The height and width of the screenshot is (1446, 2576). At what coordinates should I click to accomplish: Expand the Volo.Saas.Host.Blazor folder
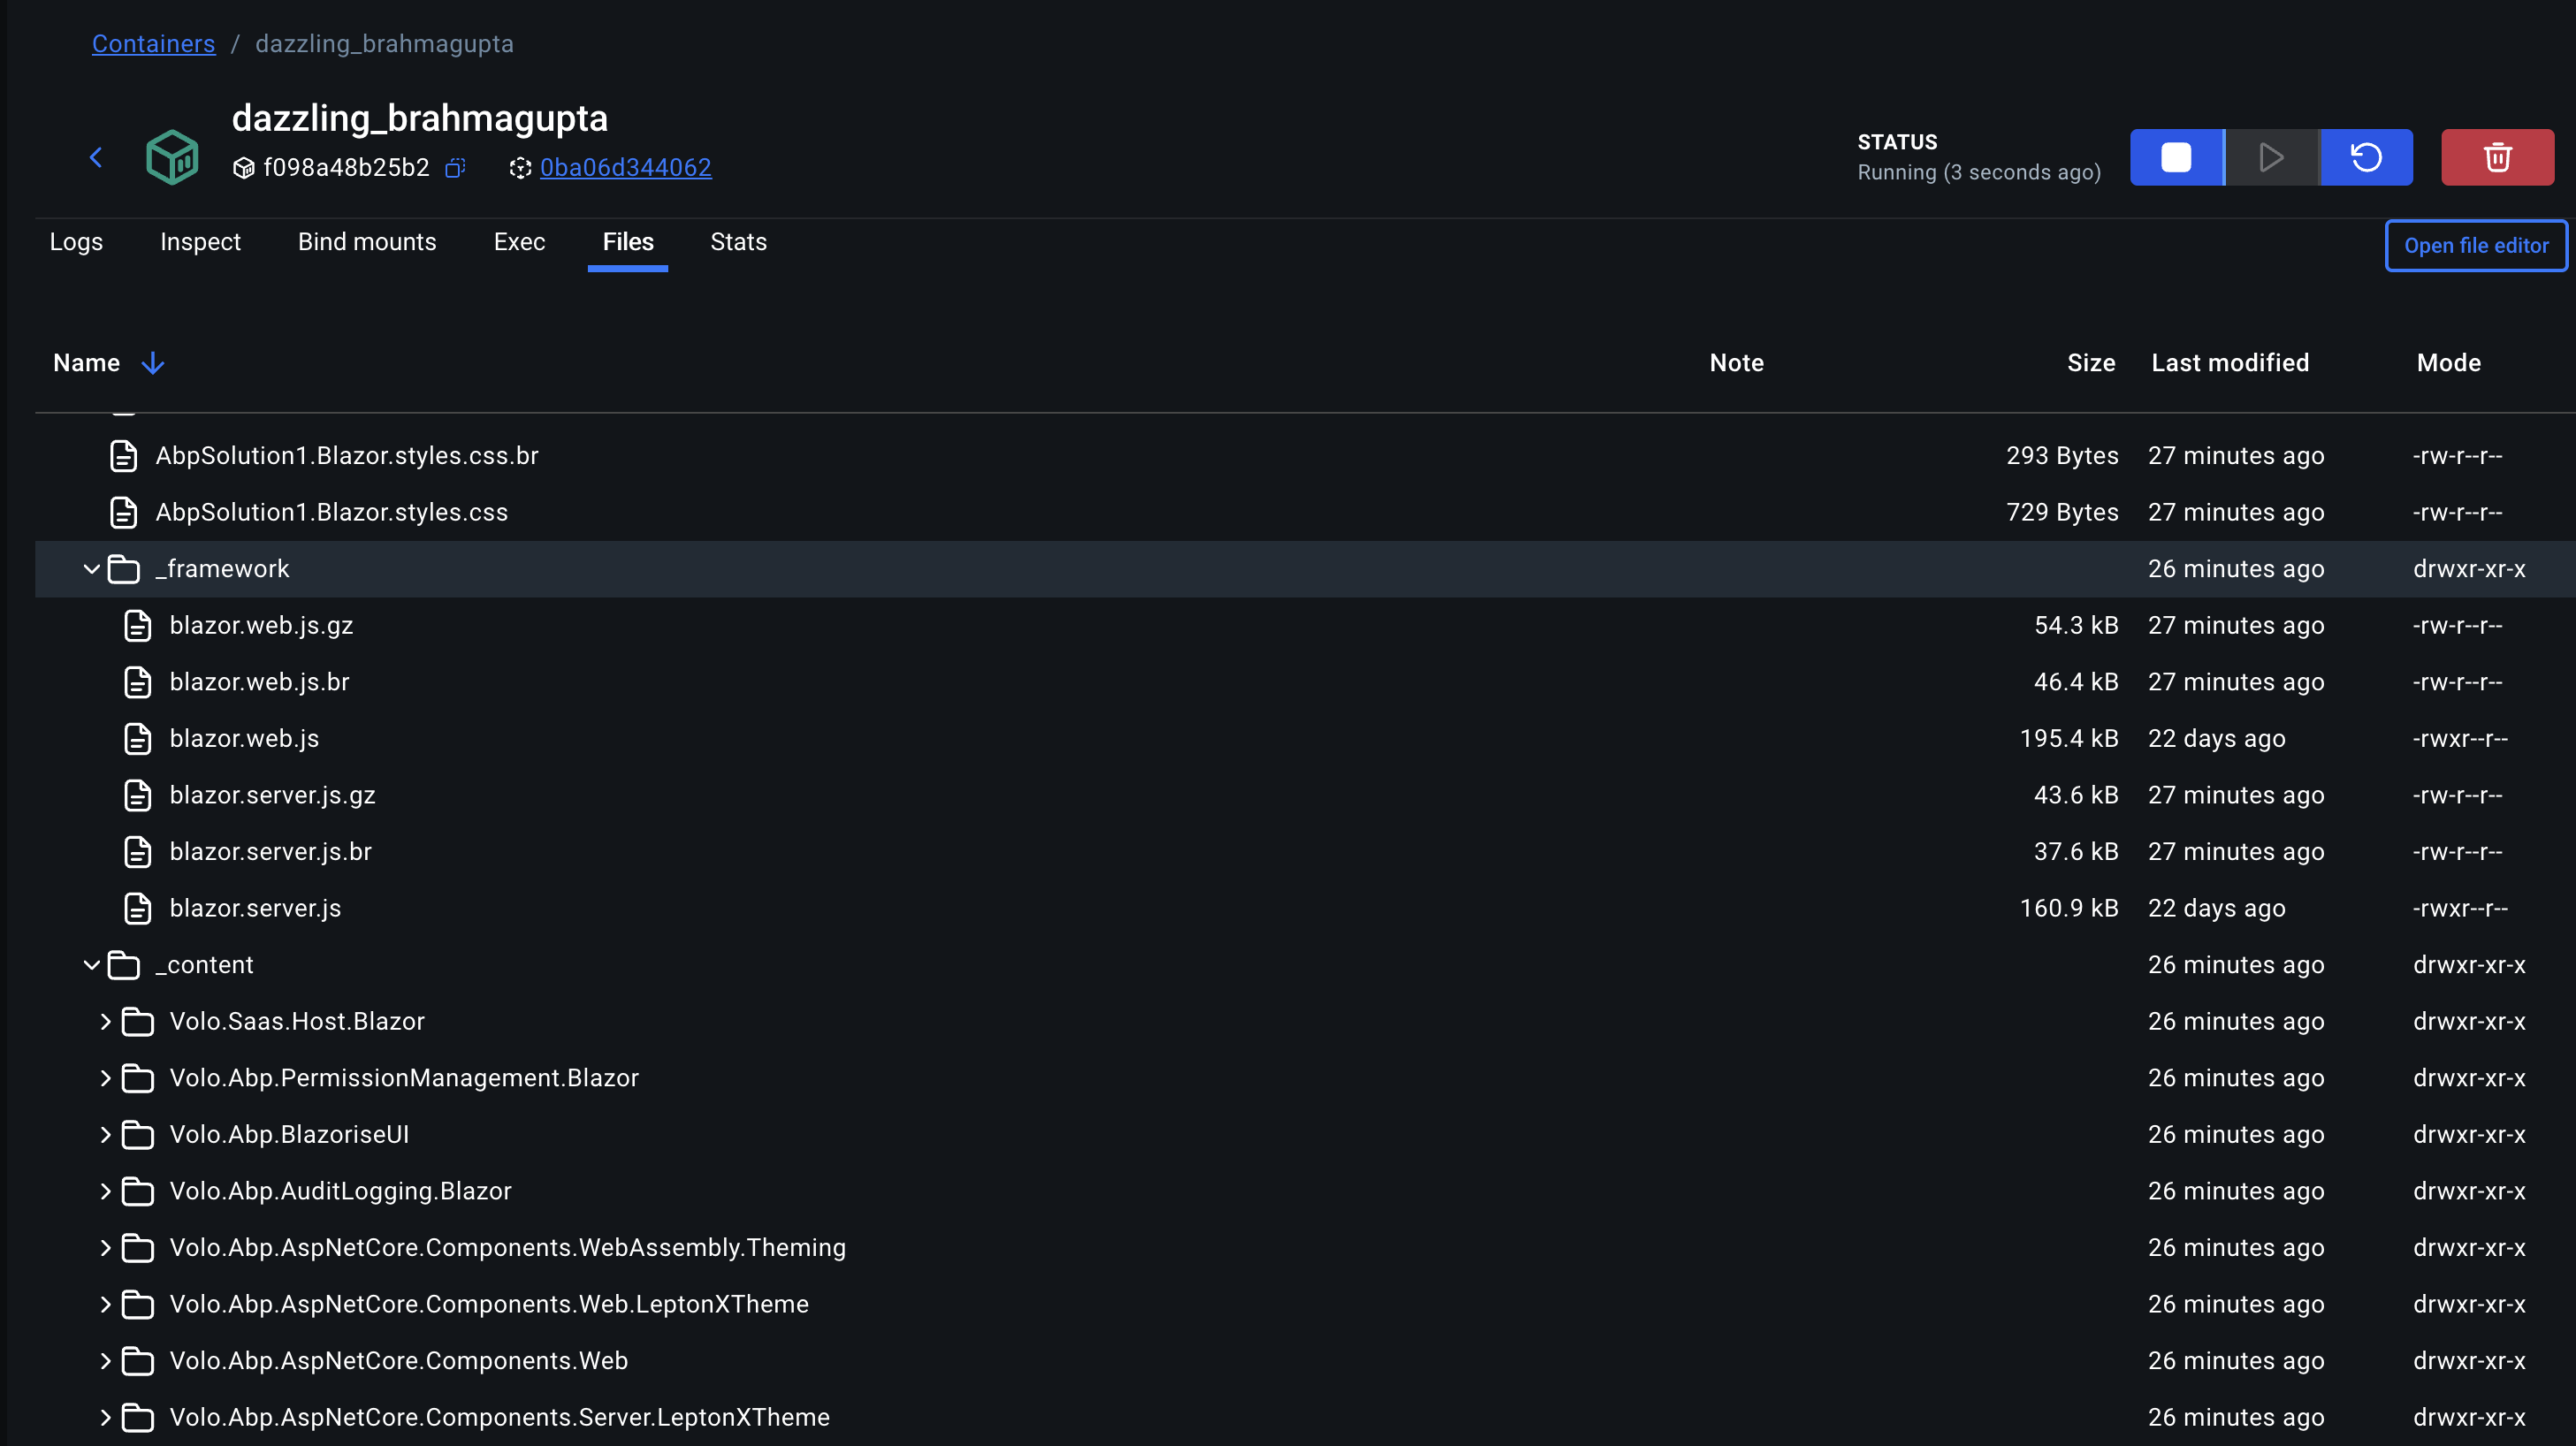105,1022
